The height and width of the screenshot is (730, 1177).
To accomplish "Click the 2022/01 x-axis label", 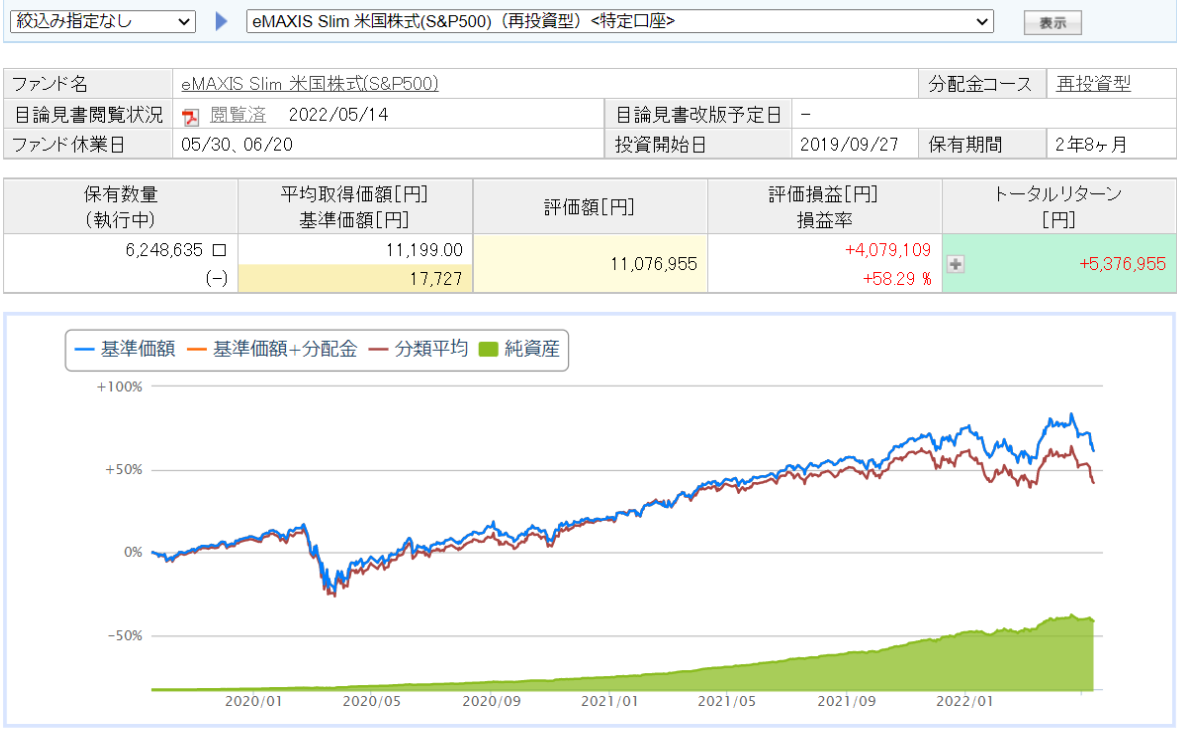I will 964,701.
